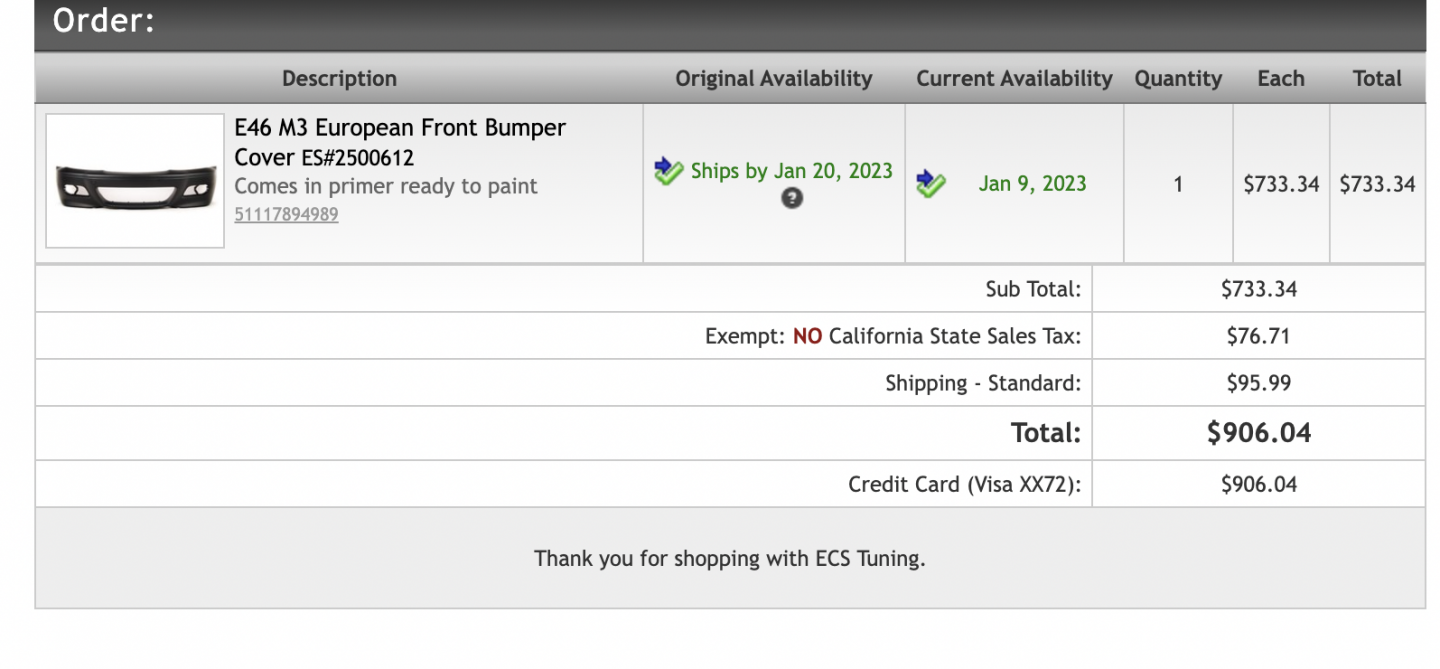Click the Order: section header bar

[x=730, y=24]
